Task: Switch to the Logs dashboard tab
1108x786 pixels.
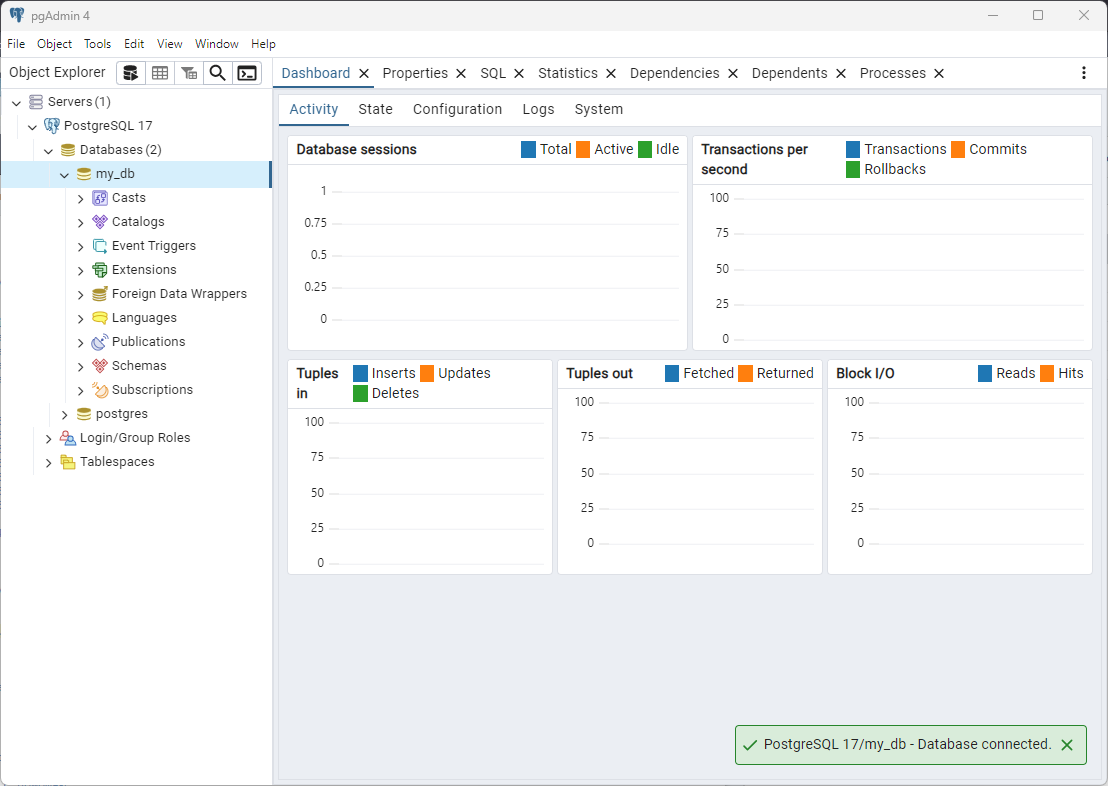Action: tap(538, 110)
